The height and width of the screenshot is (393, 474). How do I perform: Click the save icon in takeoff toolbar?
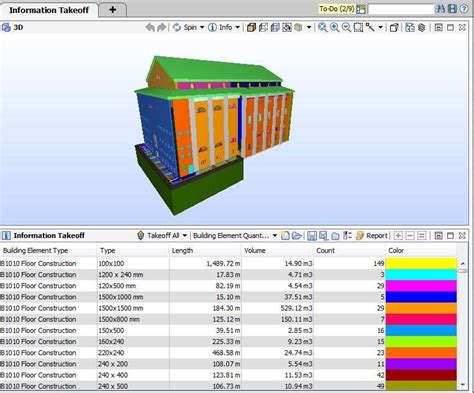(311, 236)
